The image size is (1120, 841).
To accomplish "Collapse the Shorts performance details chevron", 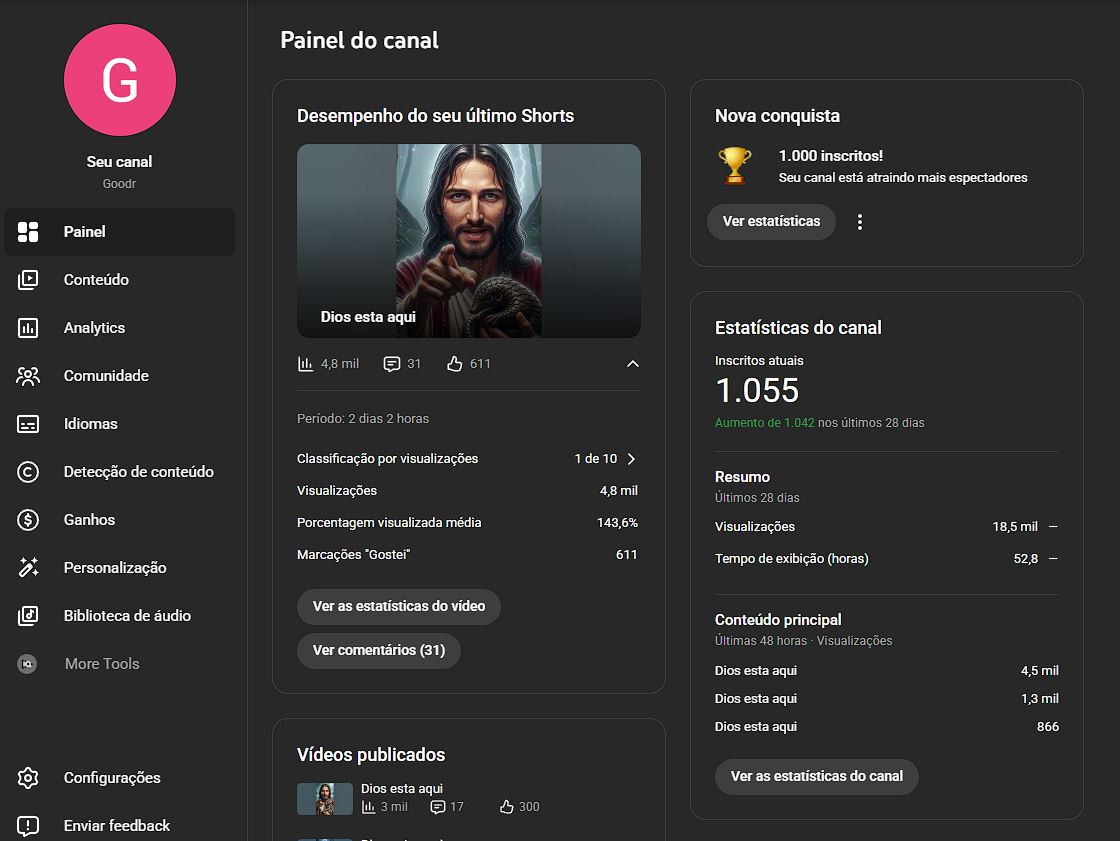I will click(632, 364).
